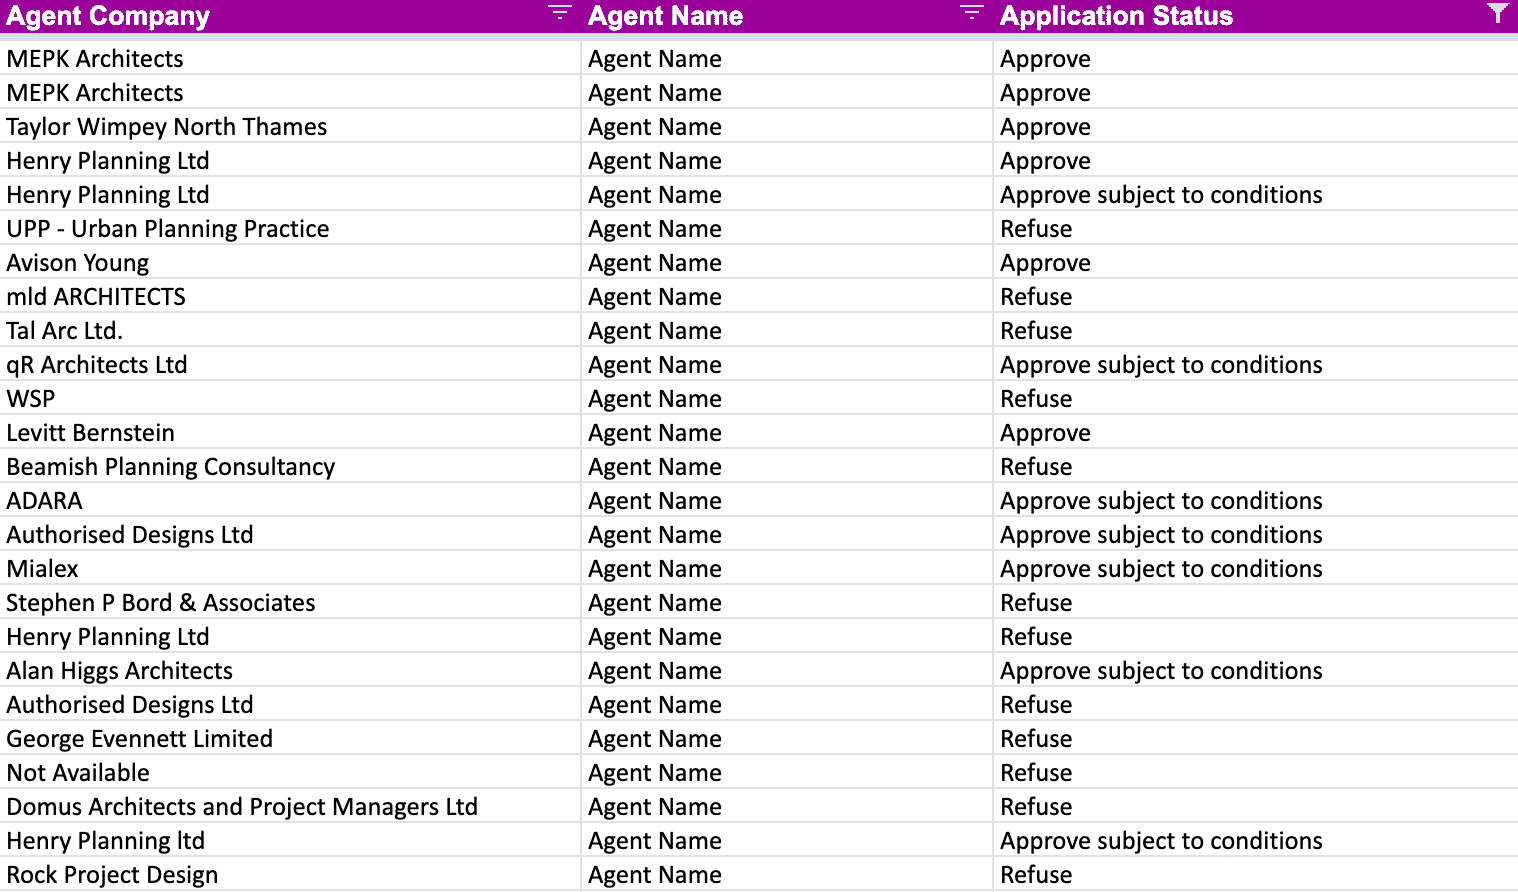Click the Domus Architects and Project Managers cell
This screenshot has height=892, width=1518.
point(242,807)
